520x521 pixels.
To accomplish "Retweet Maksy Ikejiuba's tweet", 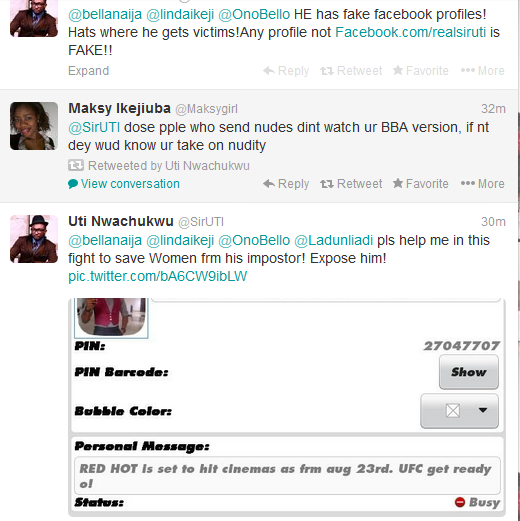I will [x=351, y=184].
